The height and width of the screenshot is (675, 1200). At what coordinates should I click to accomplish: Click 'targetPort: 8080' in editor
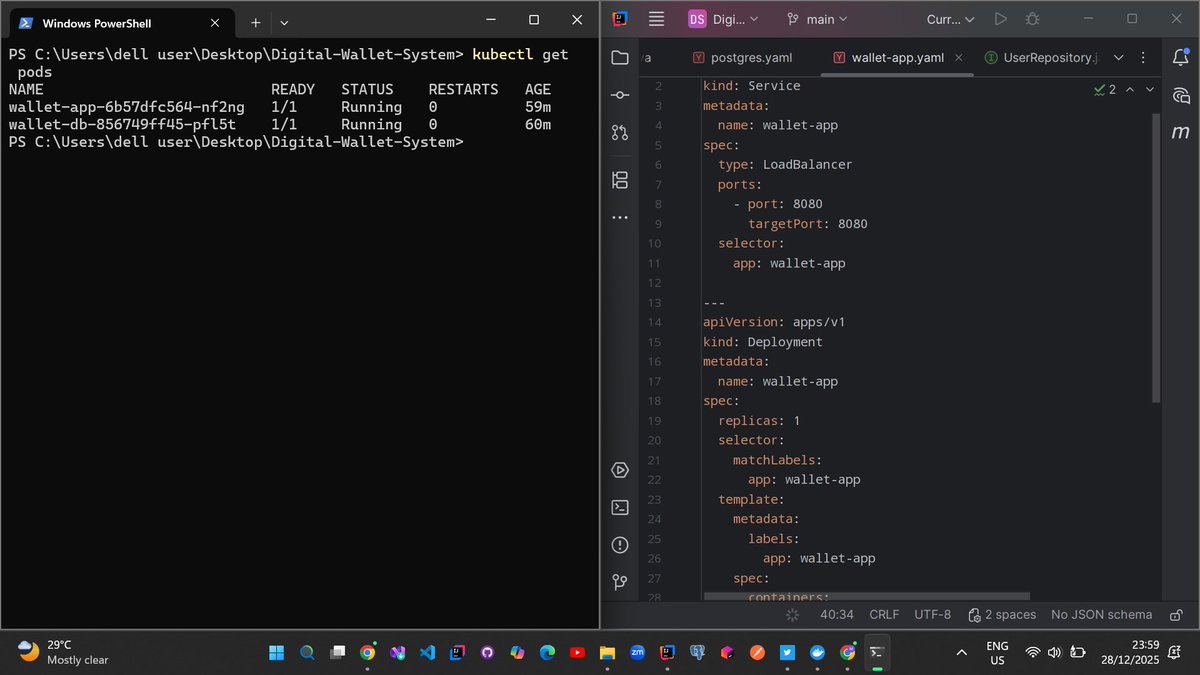(x=808, y=224)
